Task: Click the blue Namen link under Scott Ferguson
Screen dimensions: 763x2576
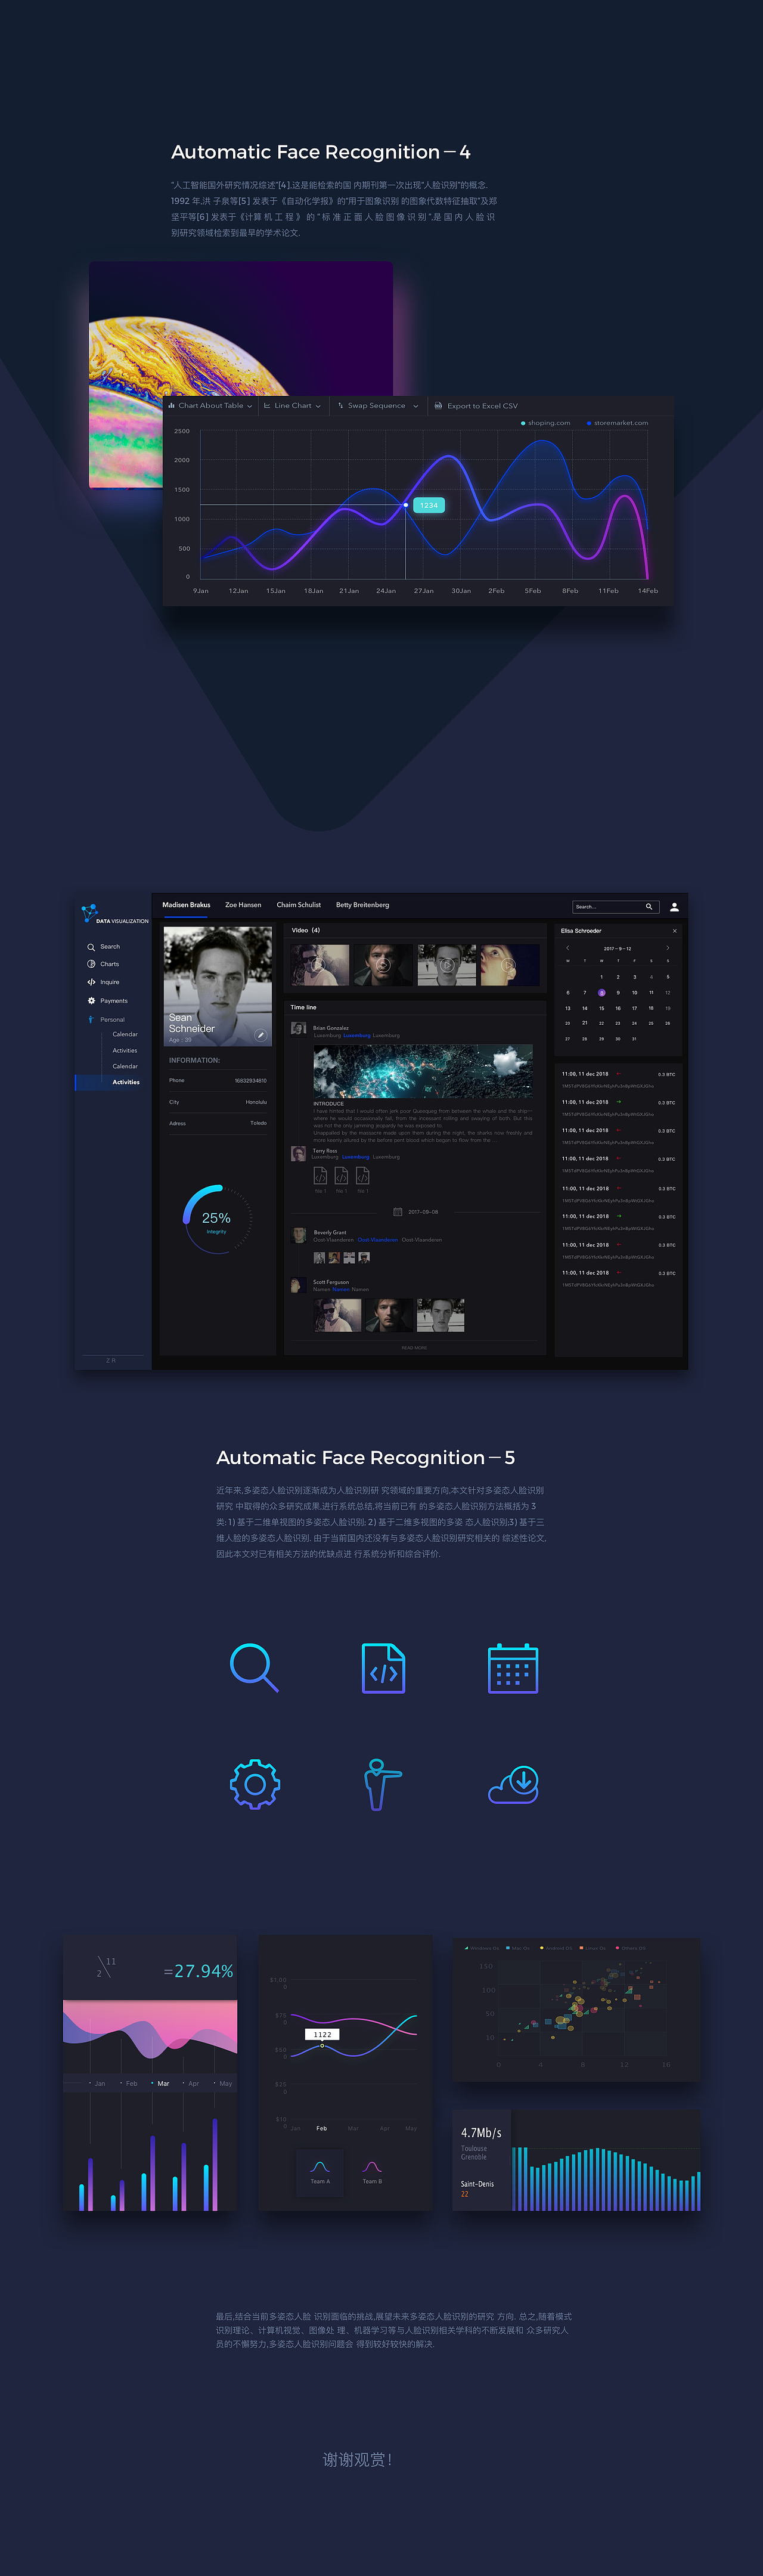Action: tap(341, 1289)
